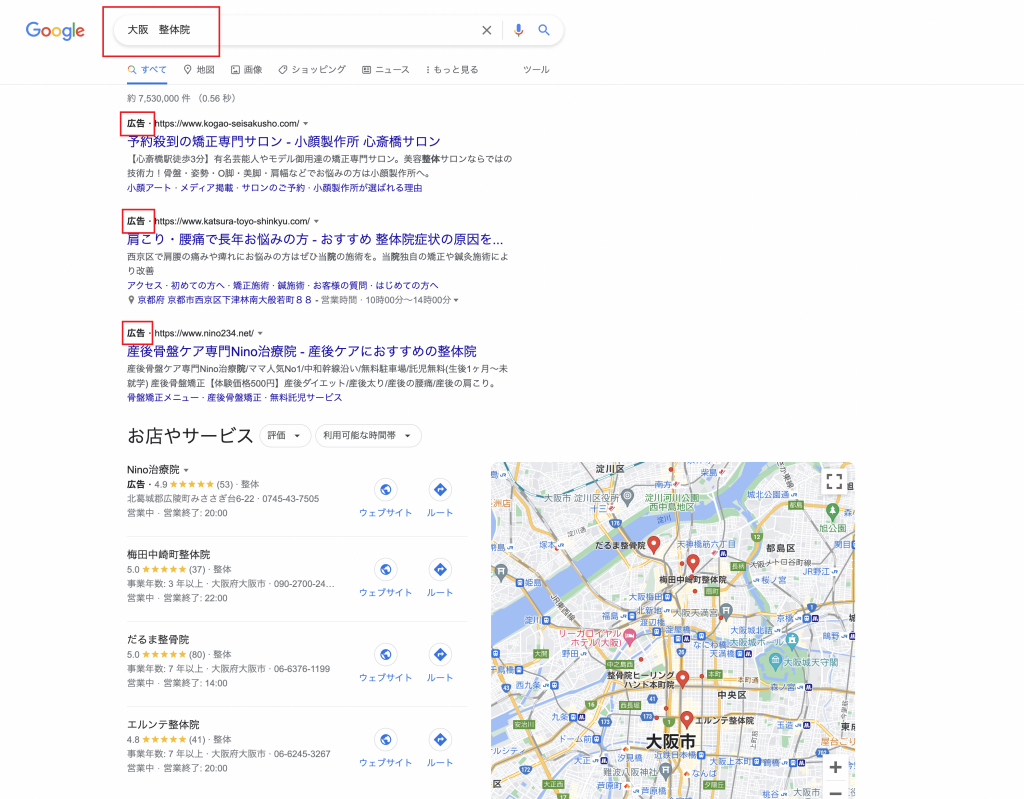The width and height of the screenshot is (1024, 799).
Task: Open ad dropdown arrow next to nino234.net
Action: pos(260,333)
